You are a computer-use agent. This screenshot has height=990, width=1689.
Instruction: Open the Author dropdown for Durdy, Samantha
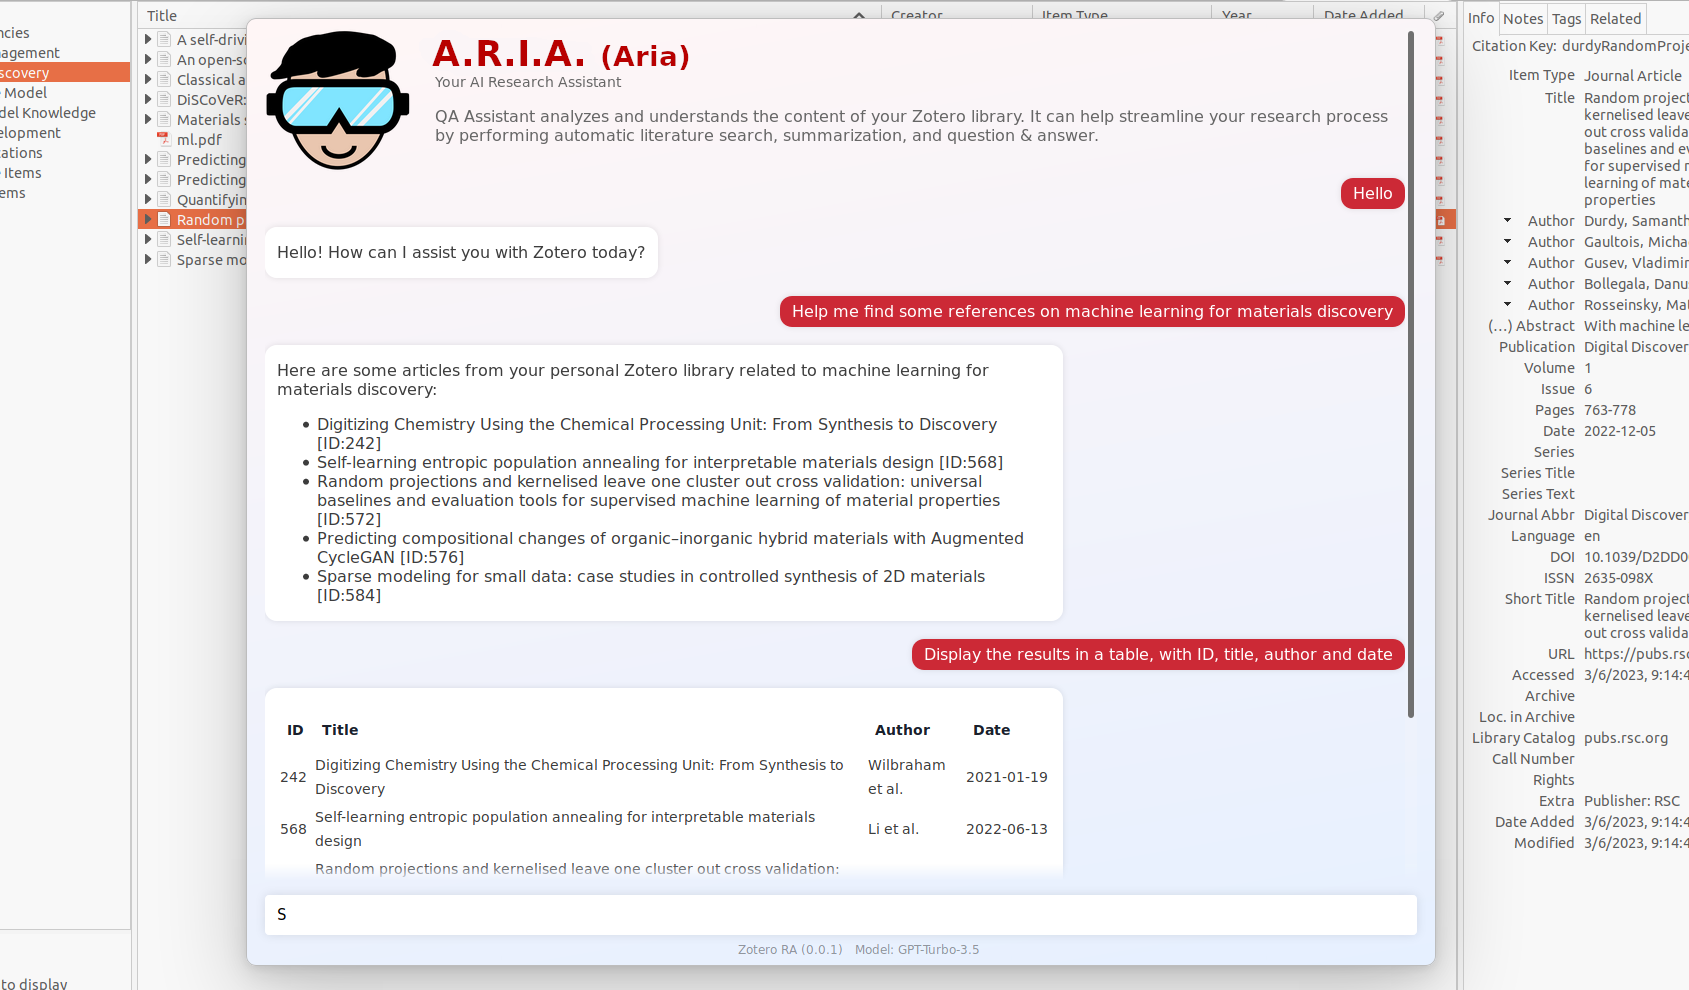pyautogui.click(x=1507, y=221)
